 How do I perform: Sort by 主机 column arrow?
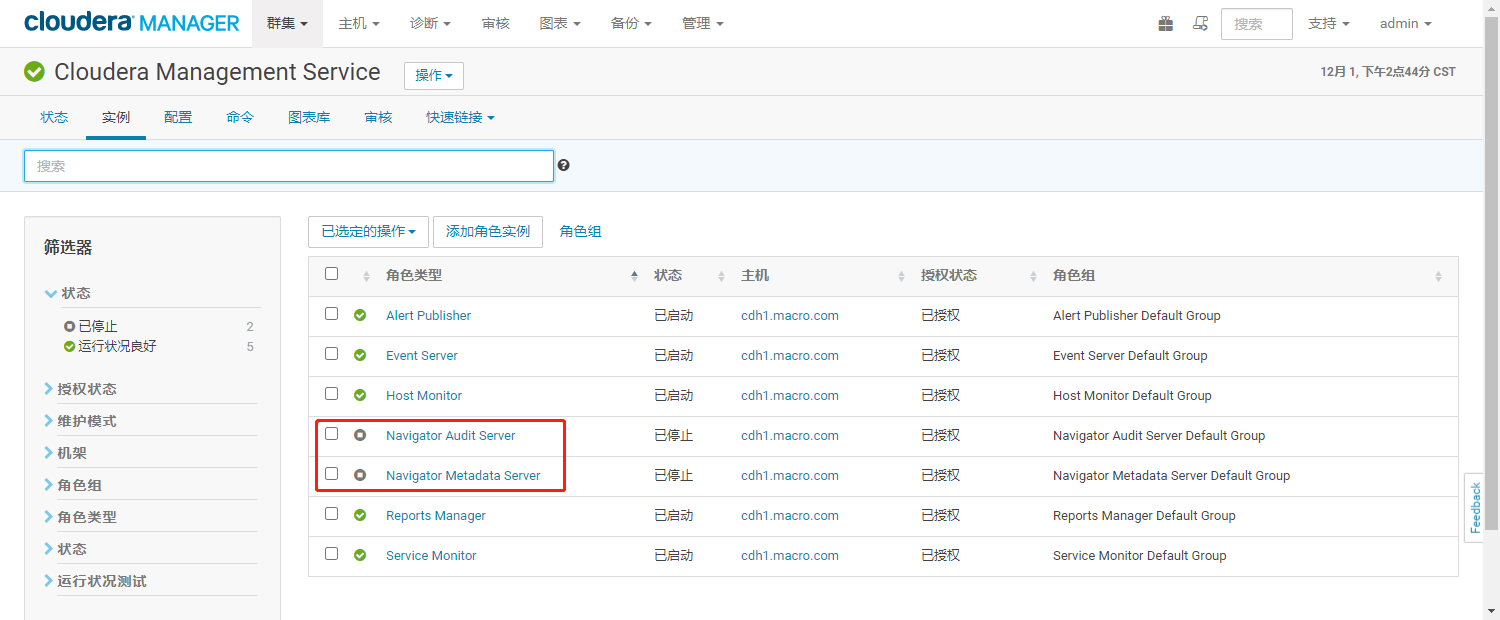tap(901, 276)
